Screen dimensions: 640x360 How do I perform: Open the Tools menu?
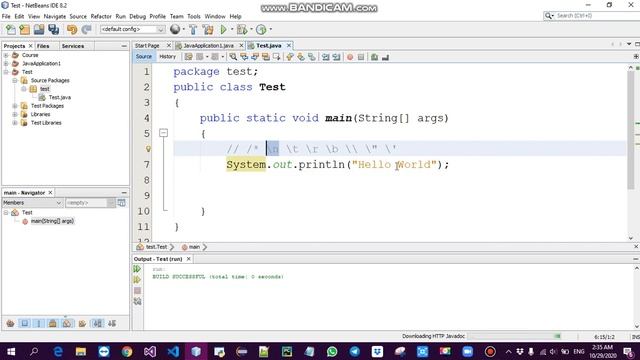[x=194, y=16]
